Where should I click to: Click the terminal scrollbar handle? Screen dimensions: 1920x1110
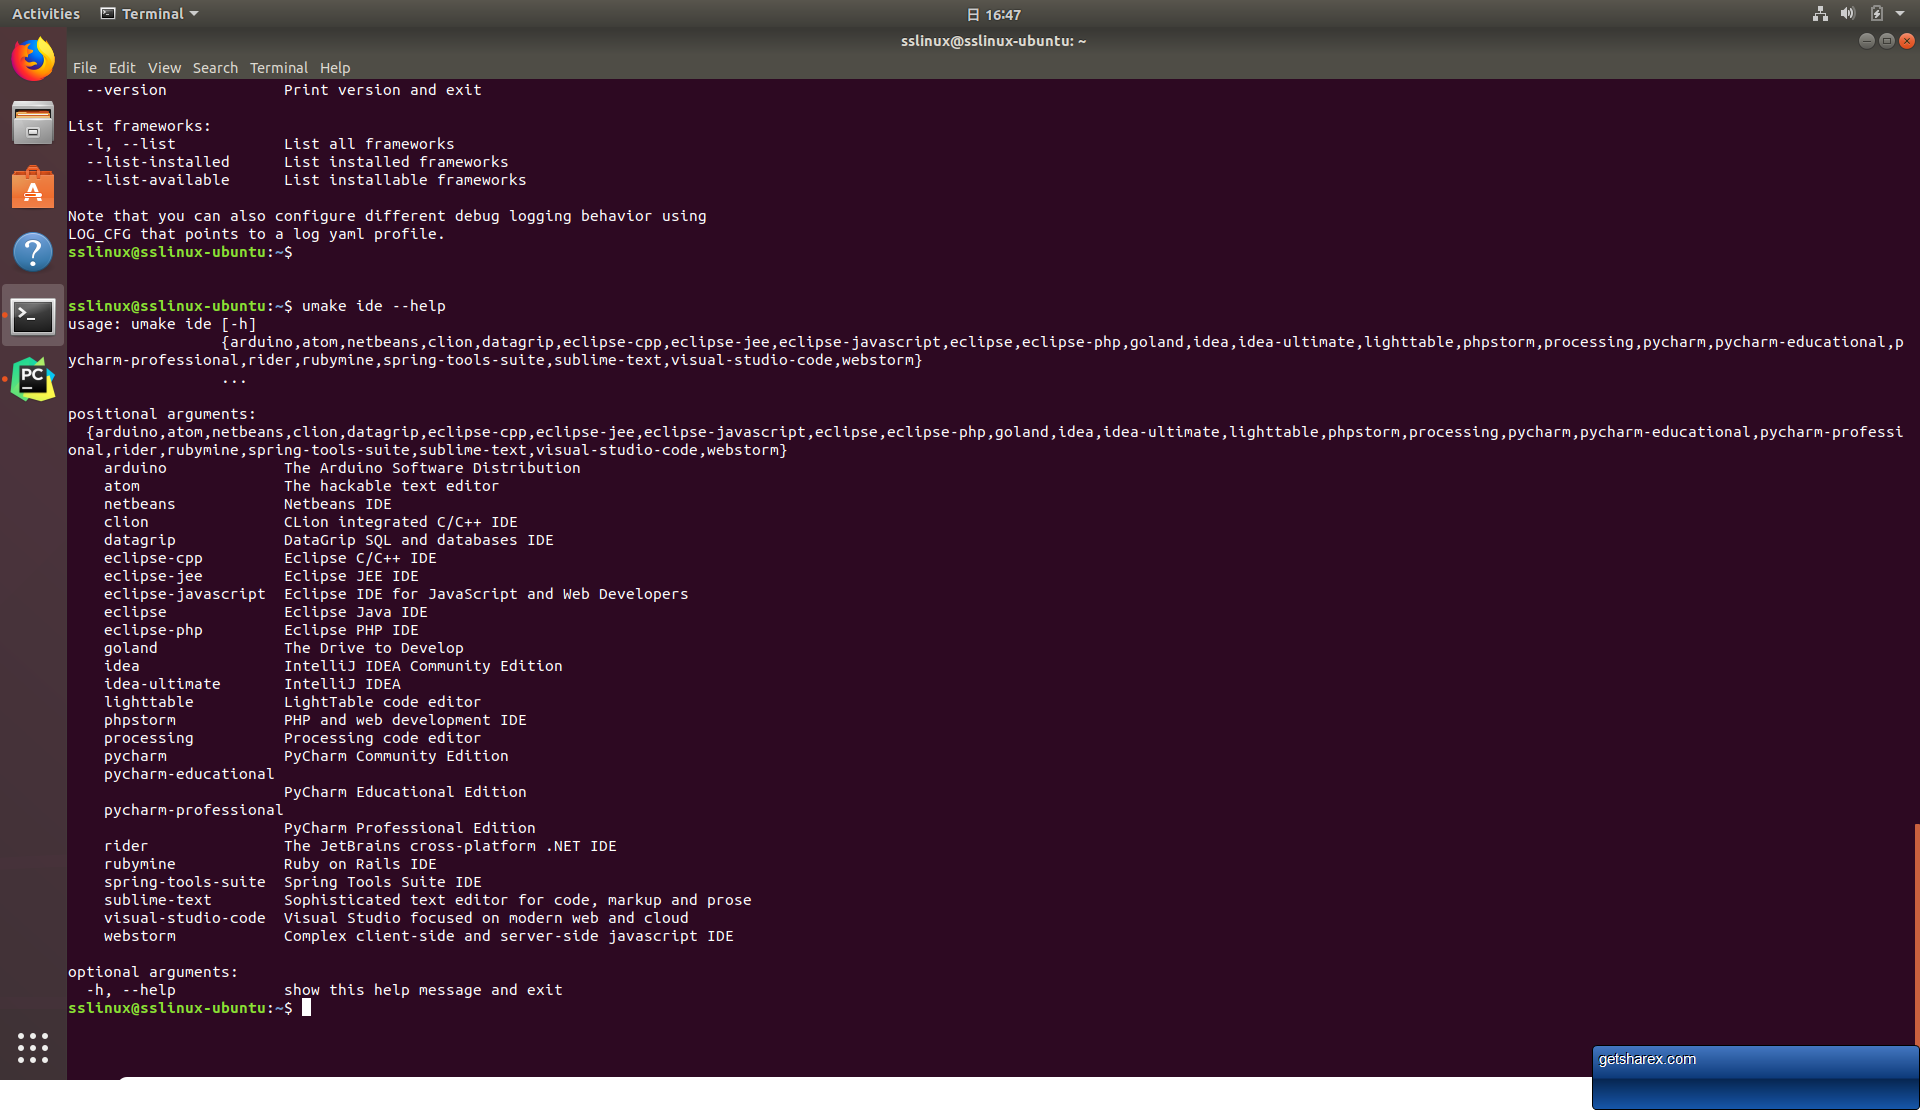(x=1916, y=935)
